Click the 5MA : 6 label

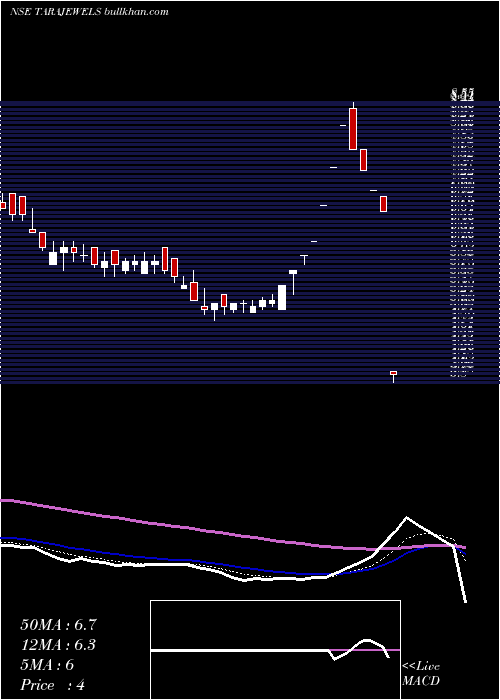(47, 665)
